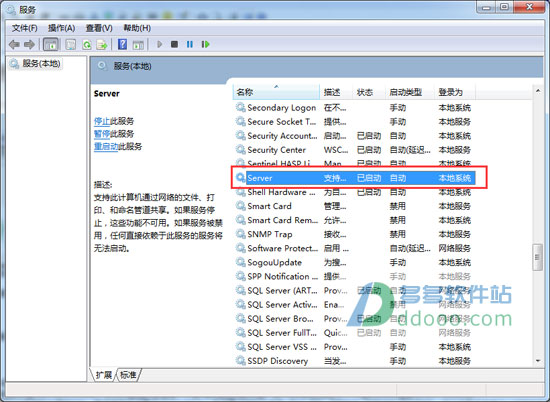Click the gear icon of SQL Server VSS
Viewport: 550px width, 402px height.
(240, 347)
